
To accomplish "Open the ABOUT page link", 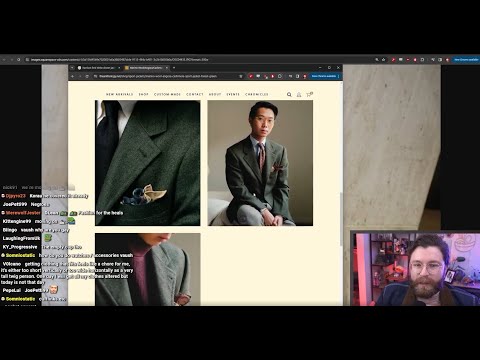I will pyautogui.click(x=215, y=95).
